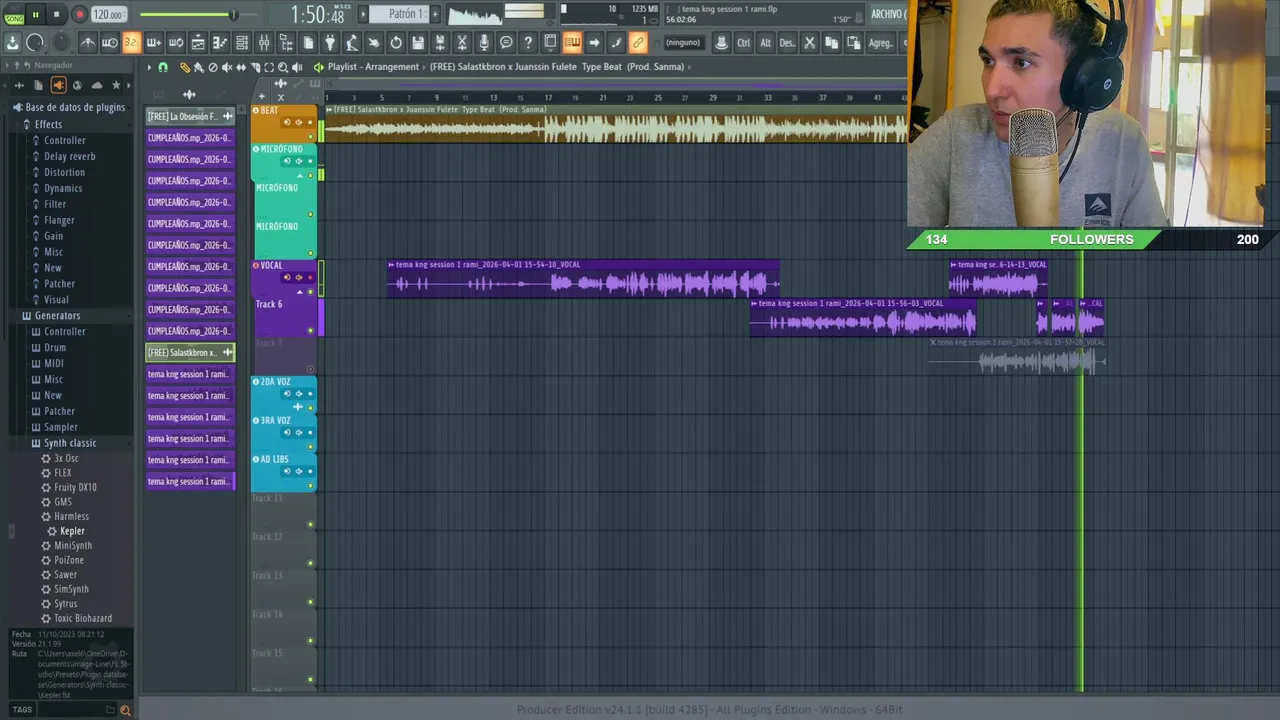The image size is (1280, 720).
Task: Select the Kepler preset in browser
Action: point(72,531)
